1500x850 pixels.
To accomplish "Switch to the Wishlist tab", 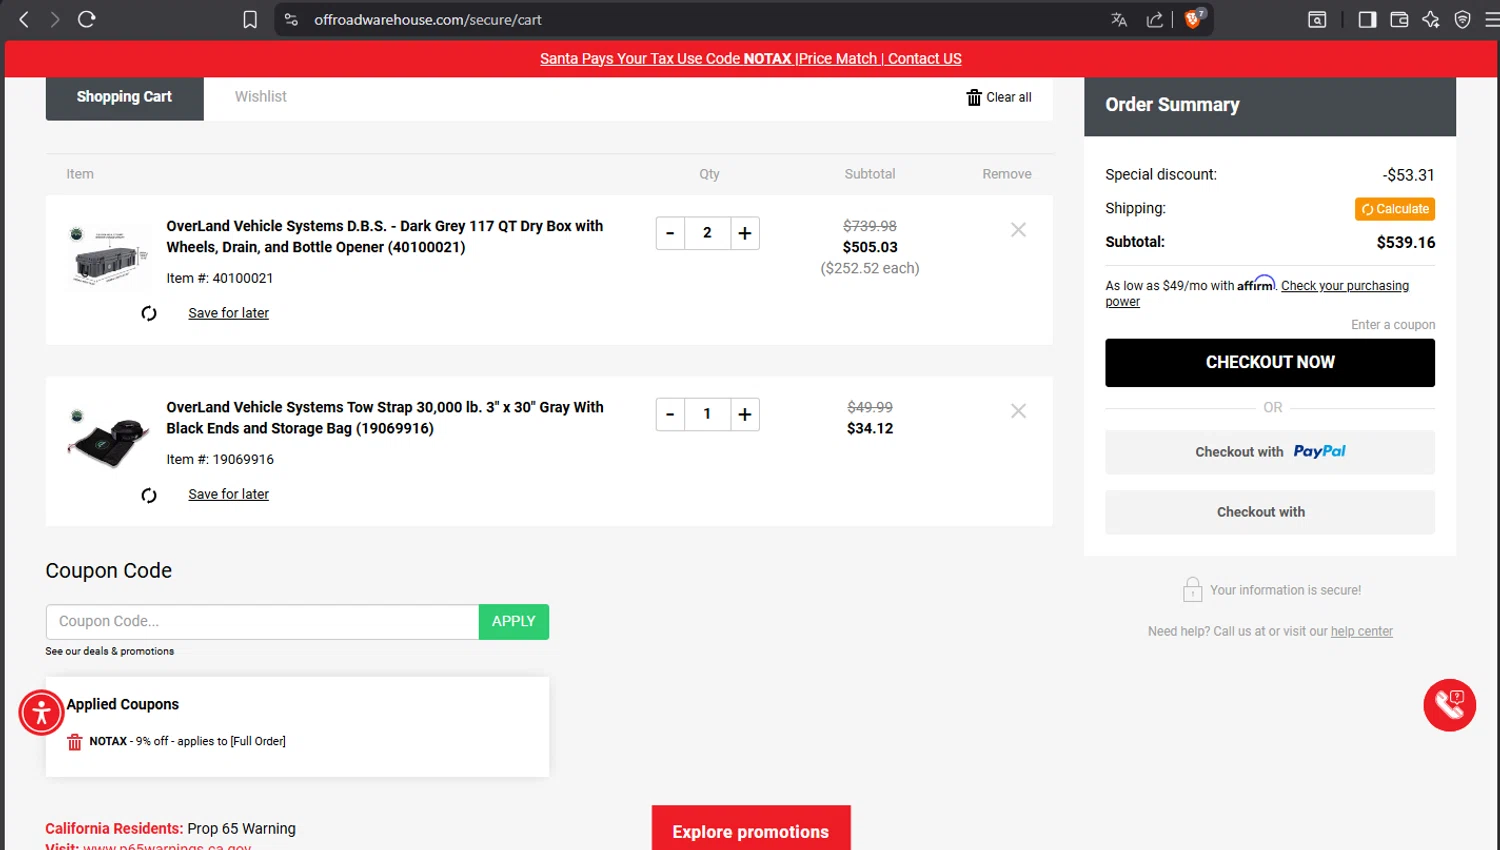I will pyautogui.click(x=260, y=97).
